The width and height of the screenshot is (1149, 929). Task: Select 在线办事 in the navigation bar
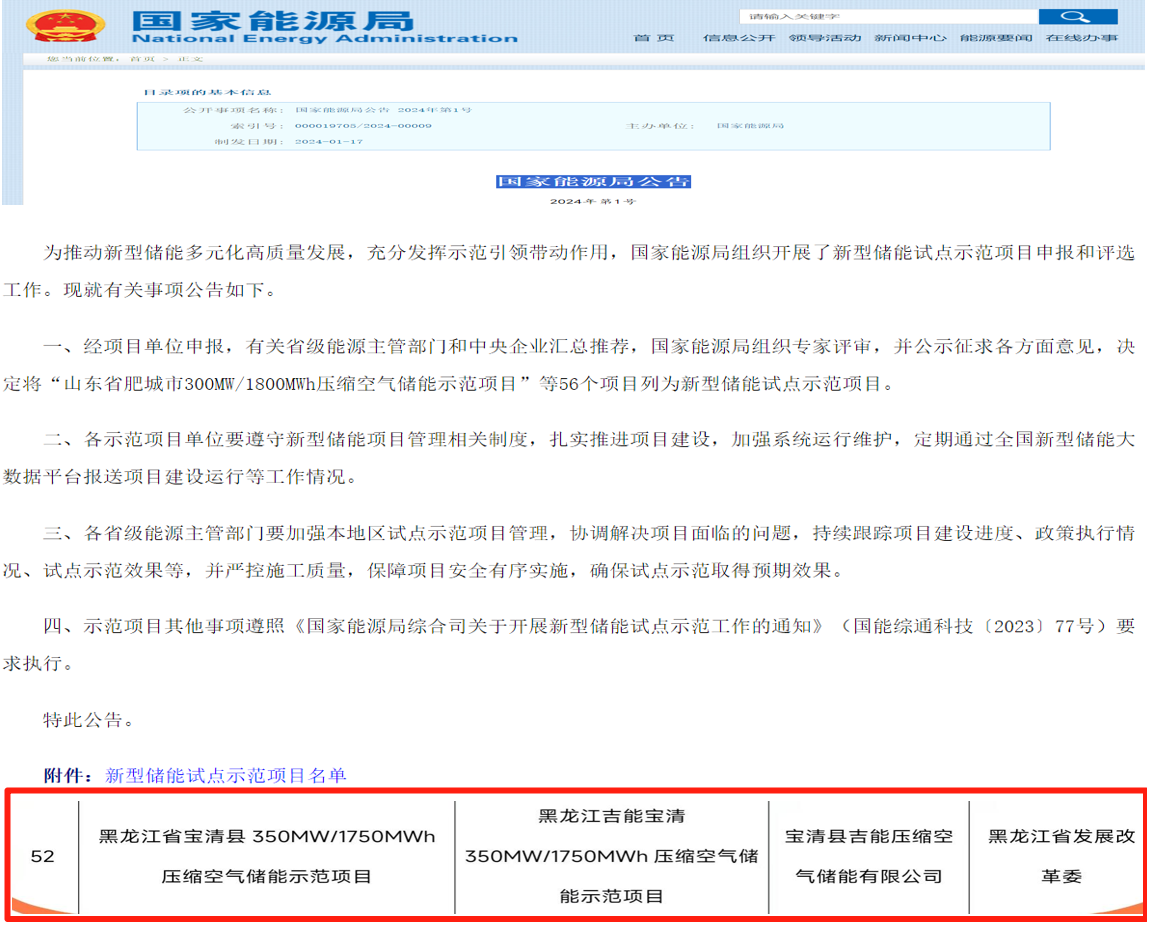click(x=1081, y=38)
